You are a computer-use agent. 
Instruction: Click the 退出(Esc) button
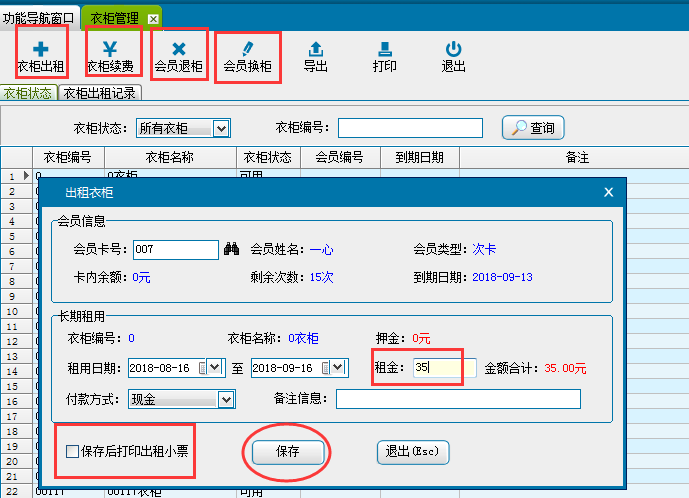pyautogui.click(x=412, y=452)
